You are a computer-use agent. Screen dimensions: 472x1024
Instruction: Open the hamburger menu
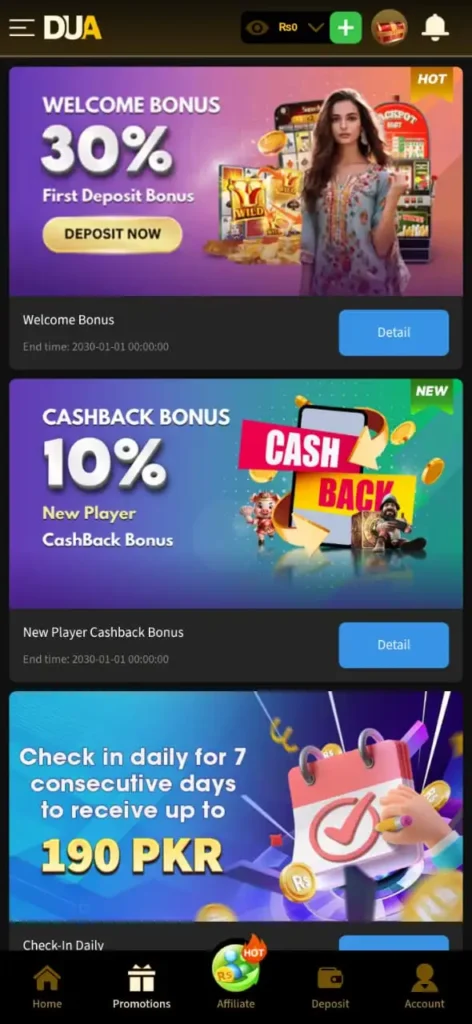point(22,27)
